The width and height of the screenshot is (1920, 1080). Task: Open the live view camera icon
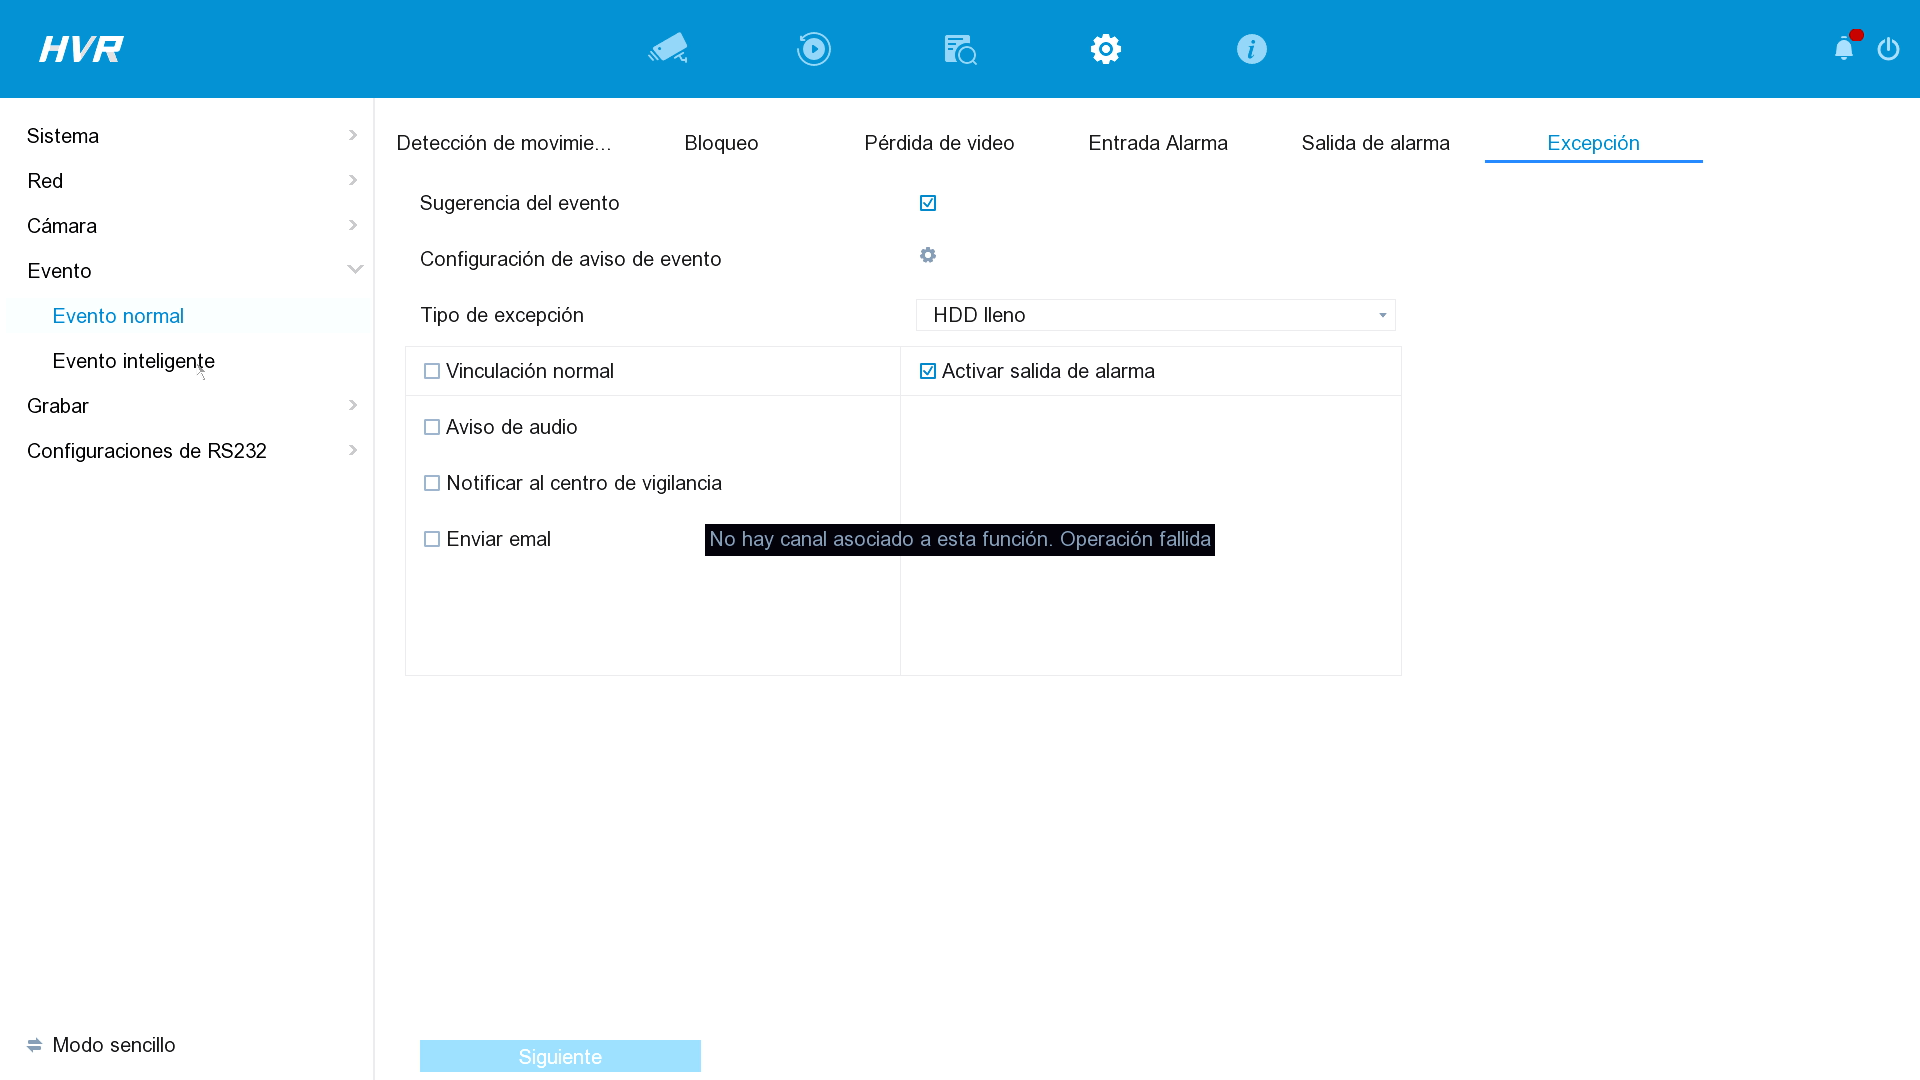(x=668, y=49)
